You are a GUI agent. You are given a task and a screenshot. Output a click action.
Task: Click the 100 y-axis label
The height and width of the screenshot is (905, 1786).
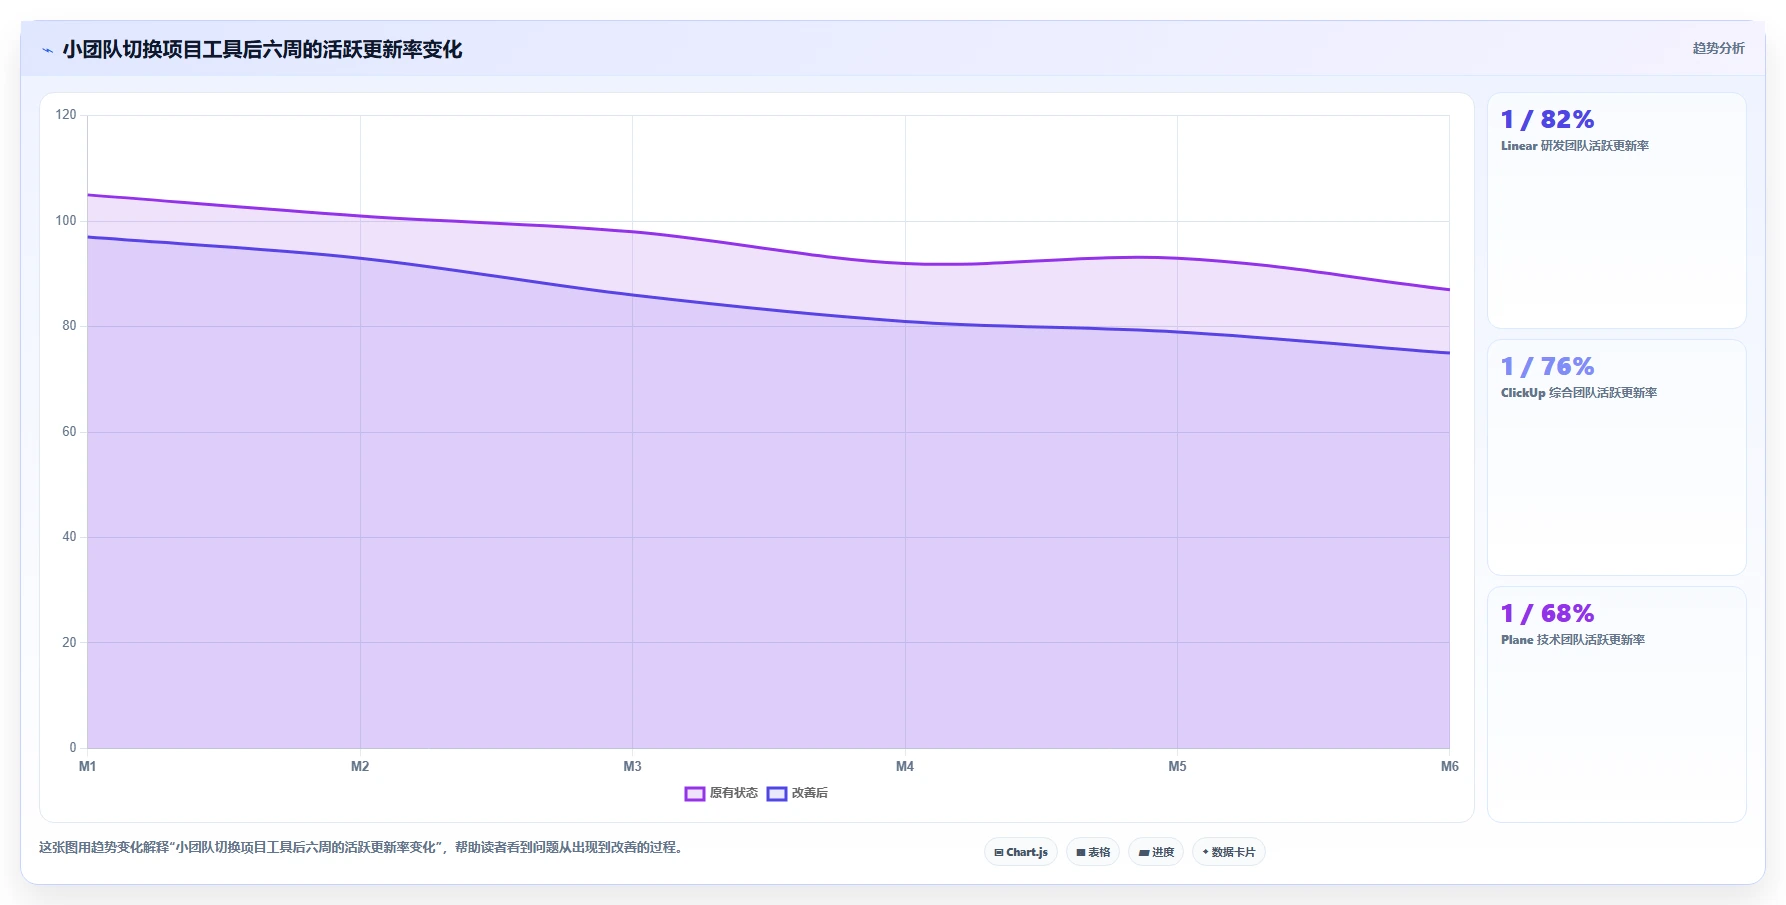(x=66, y=221)
